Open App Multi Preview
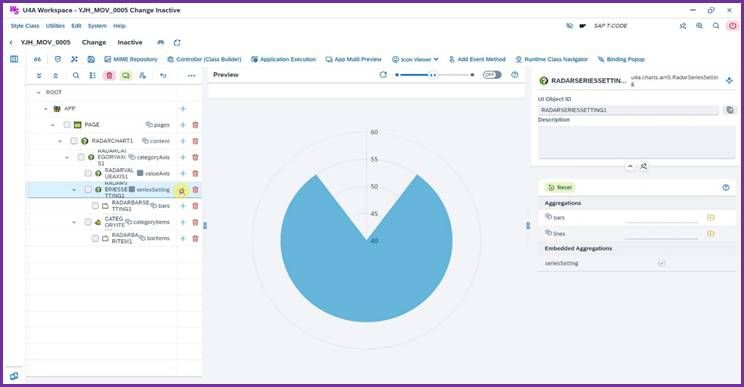 pos(353,59)
